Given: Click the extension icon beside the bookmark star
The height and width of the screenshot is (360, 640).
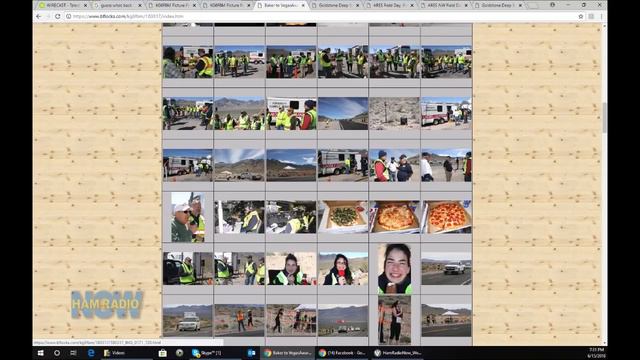Looking at the screenshot, I should pyautogui.click(x=591, y=16).
